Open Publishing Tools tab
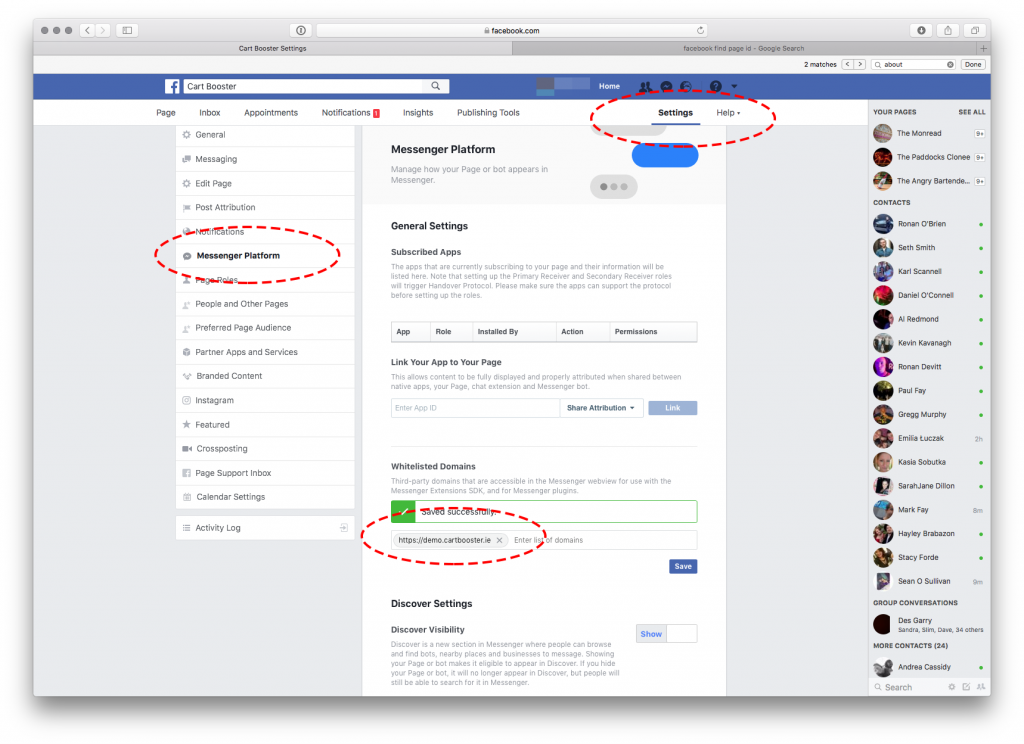This screenshot has height=744, width=1024. [x=488, y=113]
